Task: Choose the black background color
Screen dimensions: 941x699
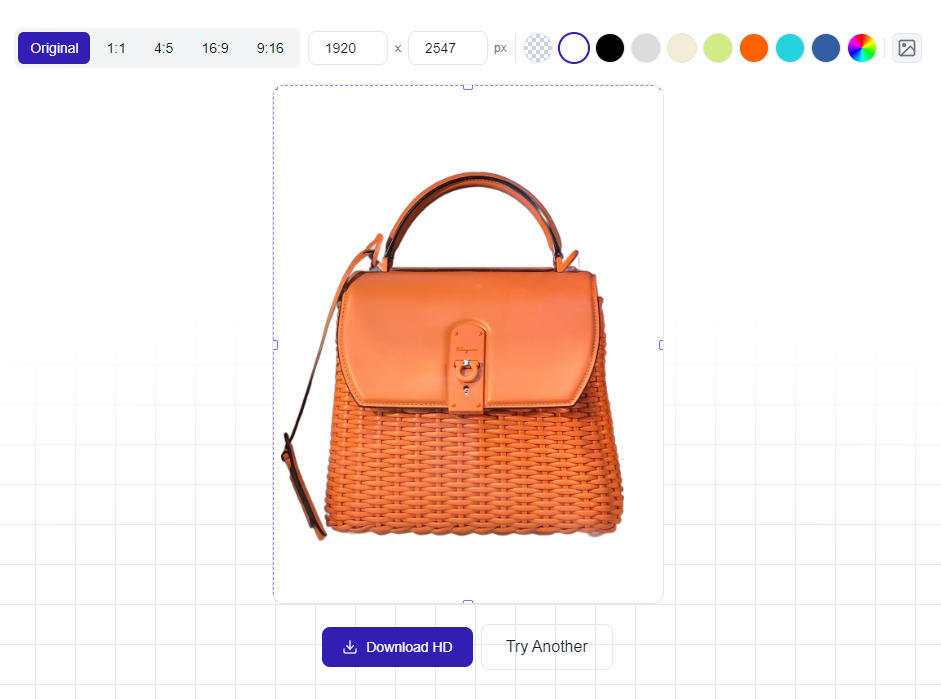Action: 610,48
